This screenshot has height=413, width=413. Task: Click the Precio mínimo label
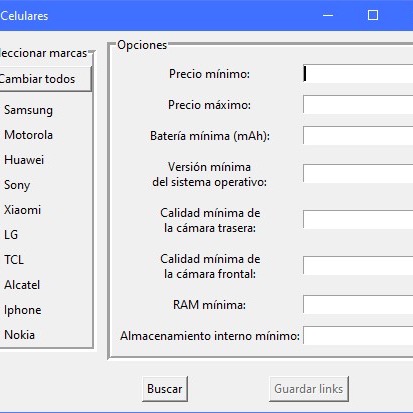(x=209, y=74)
